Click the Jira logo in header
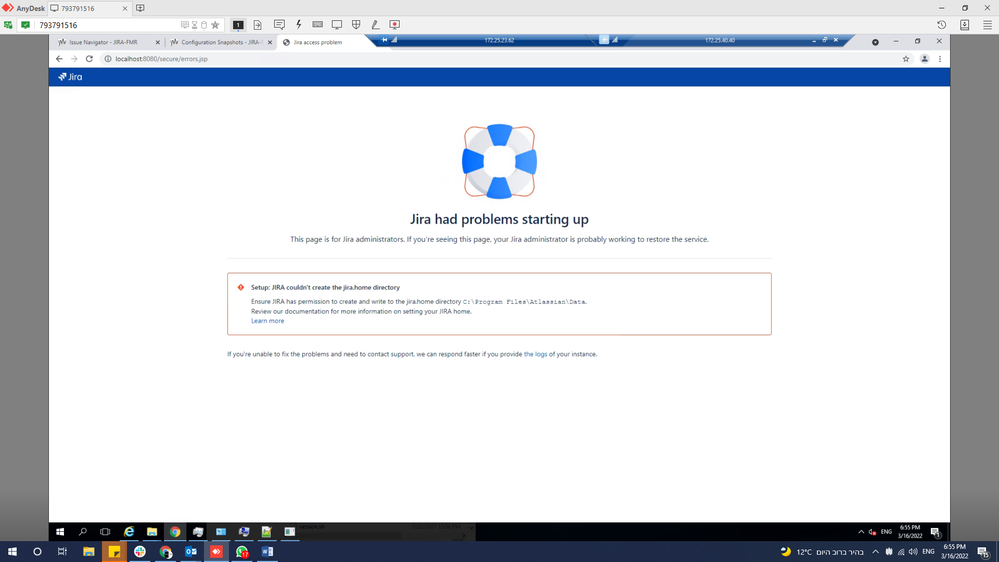Viewport: 999px width, 562px height. [70, 76]
